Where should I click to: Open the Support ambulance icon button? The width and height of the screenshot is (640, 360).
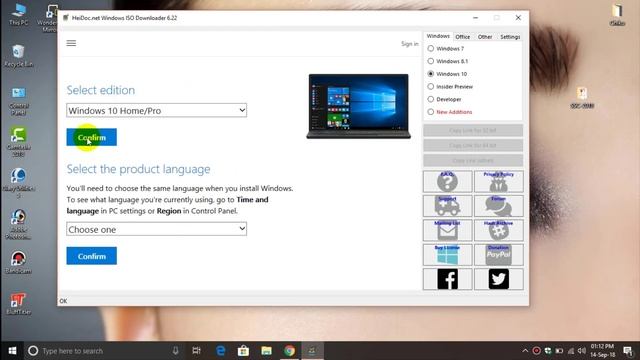[x=447, y=206]
